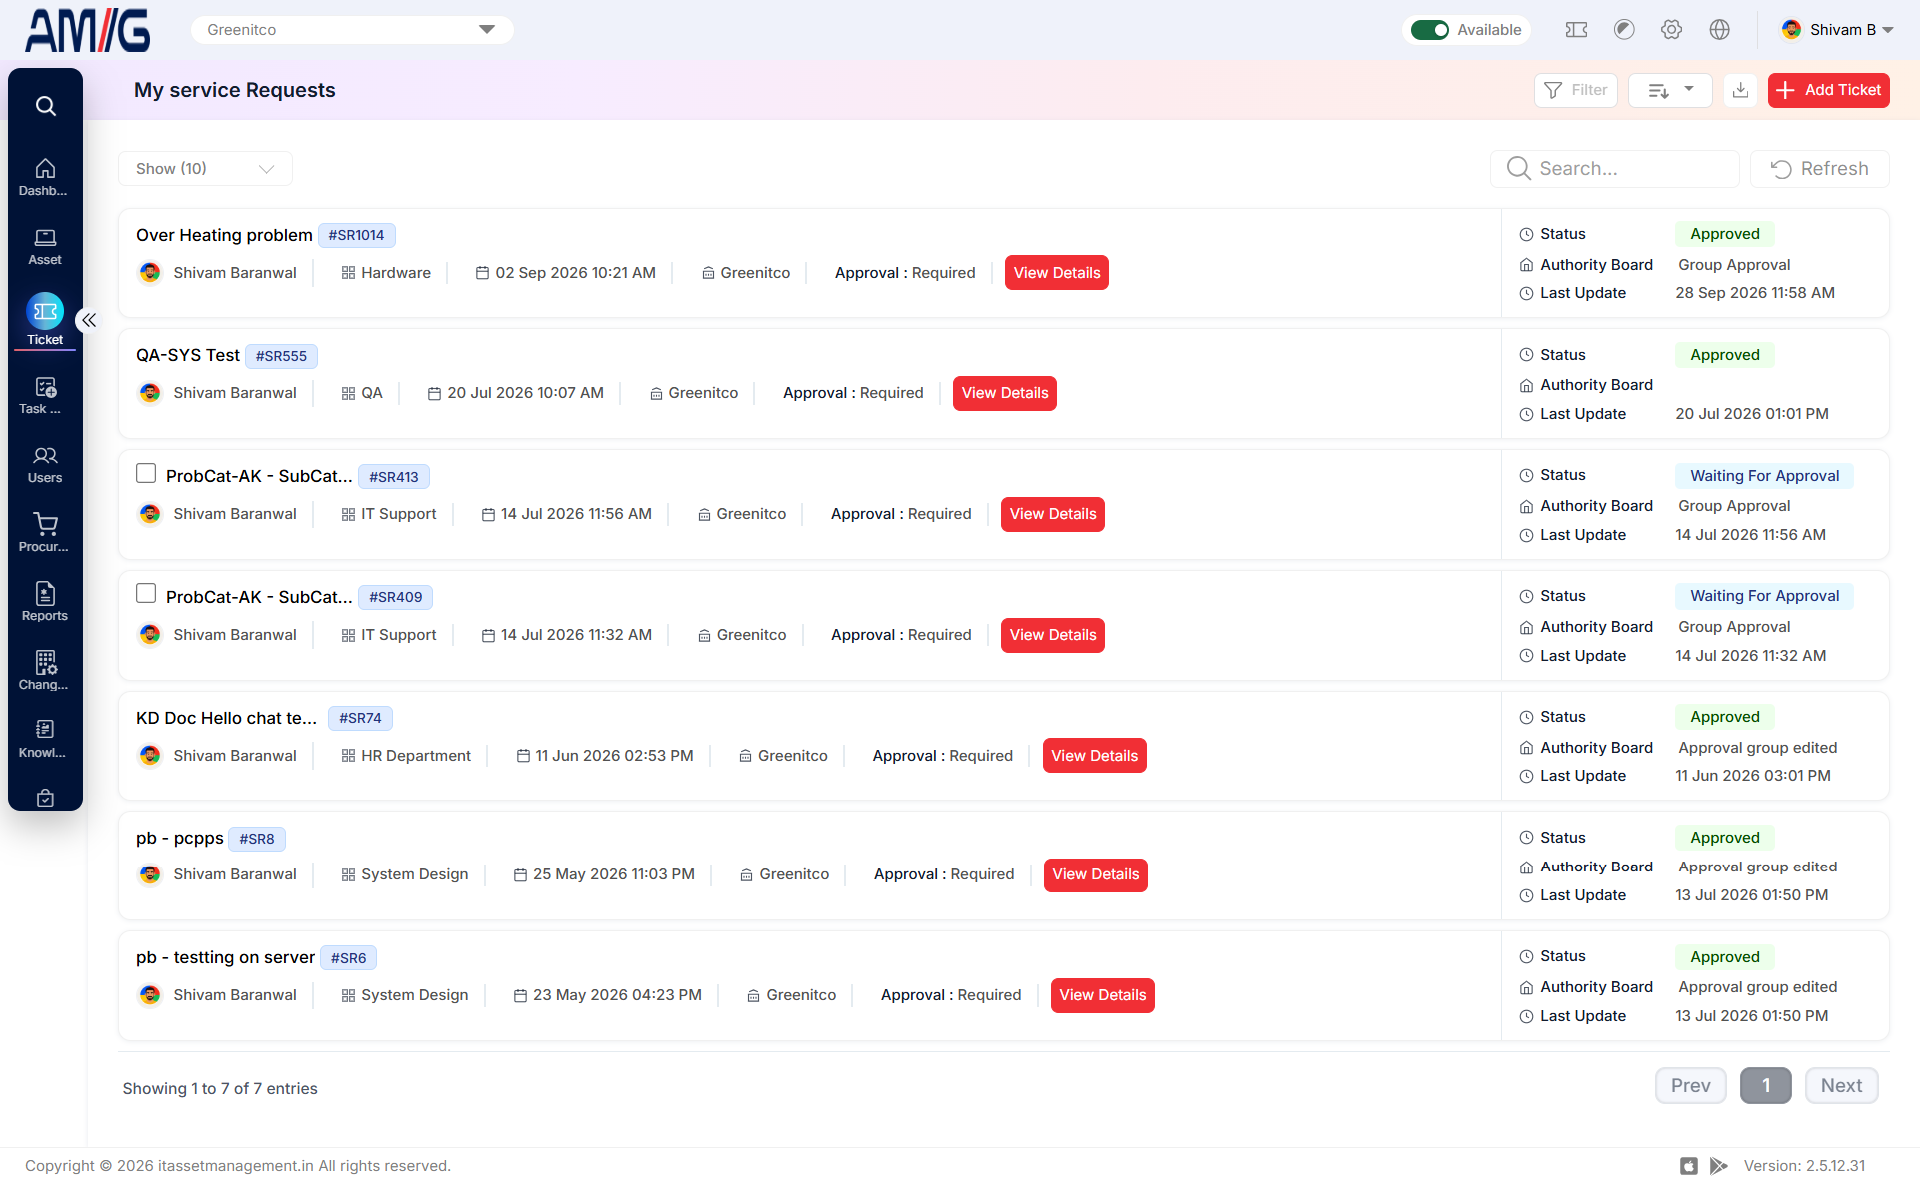Click the ticket icon in top bar
The width and height of the screenshot is (1920, 1184).
[1576, 30]
